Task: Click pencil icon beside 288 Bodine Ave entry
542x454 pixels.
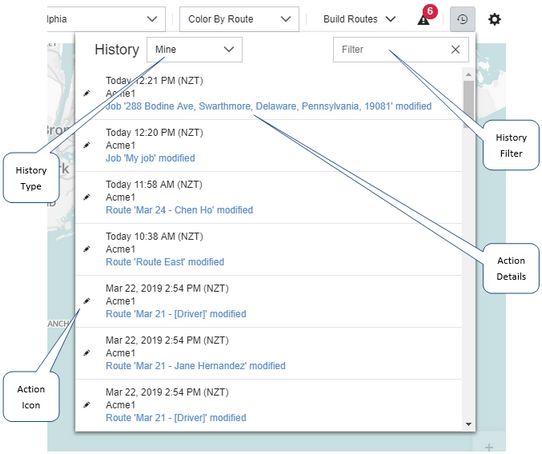Action: pyautogui.click(x=87, y=93)
